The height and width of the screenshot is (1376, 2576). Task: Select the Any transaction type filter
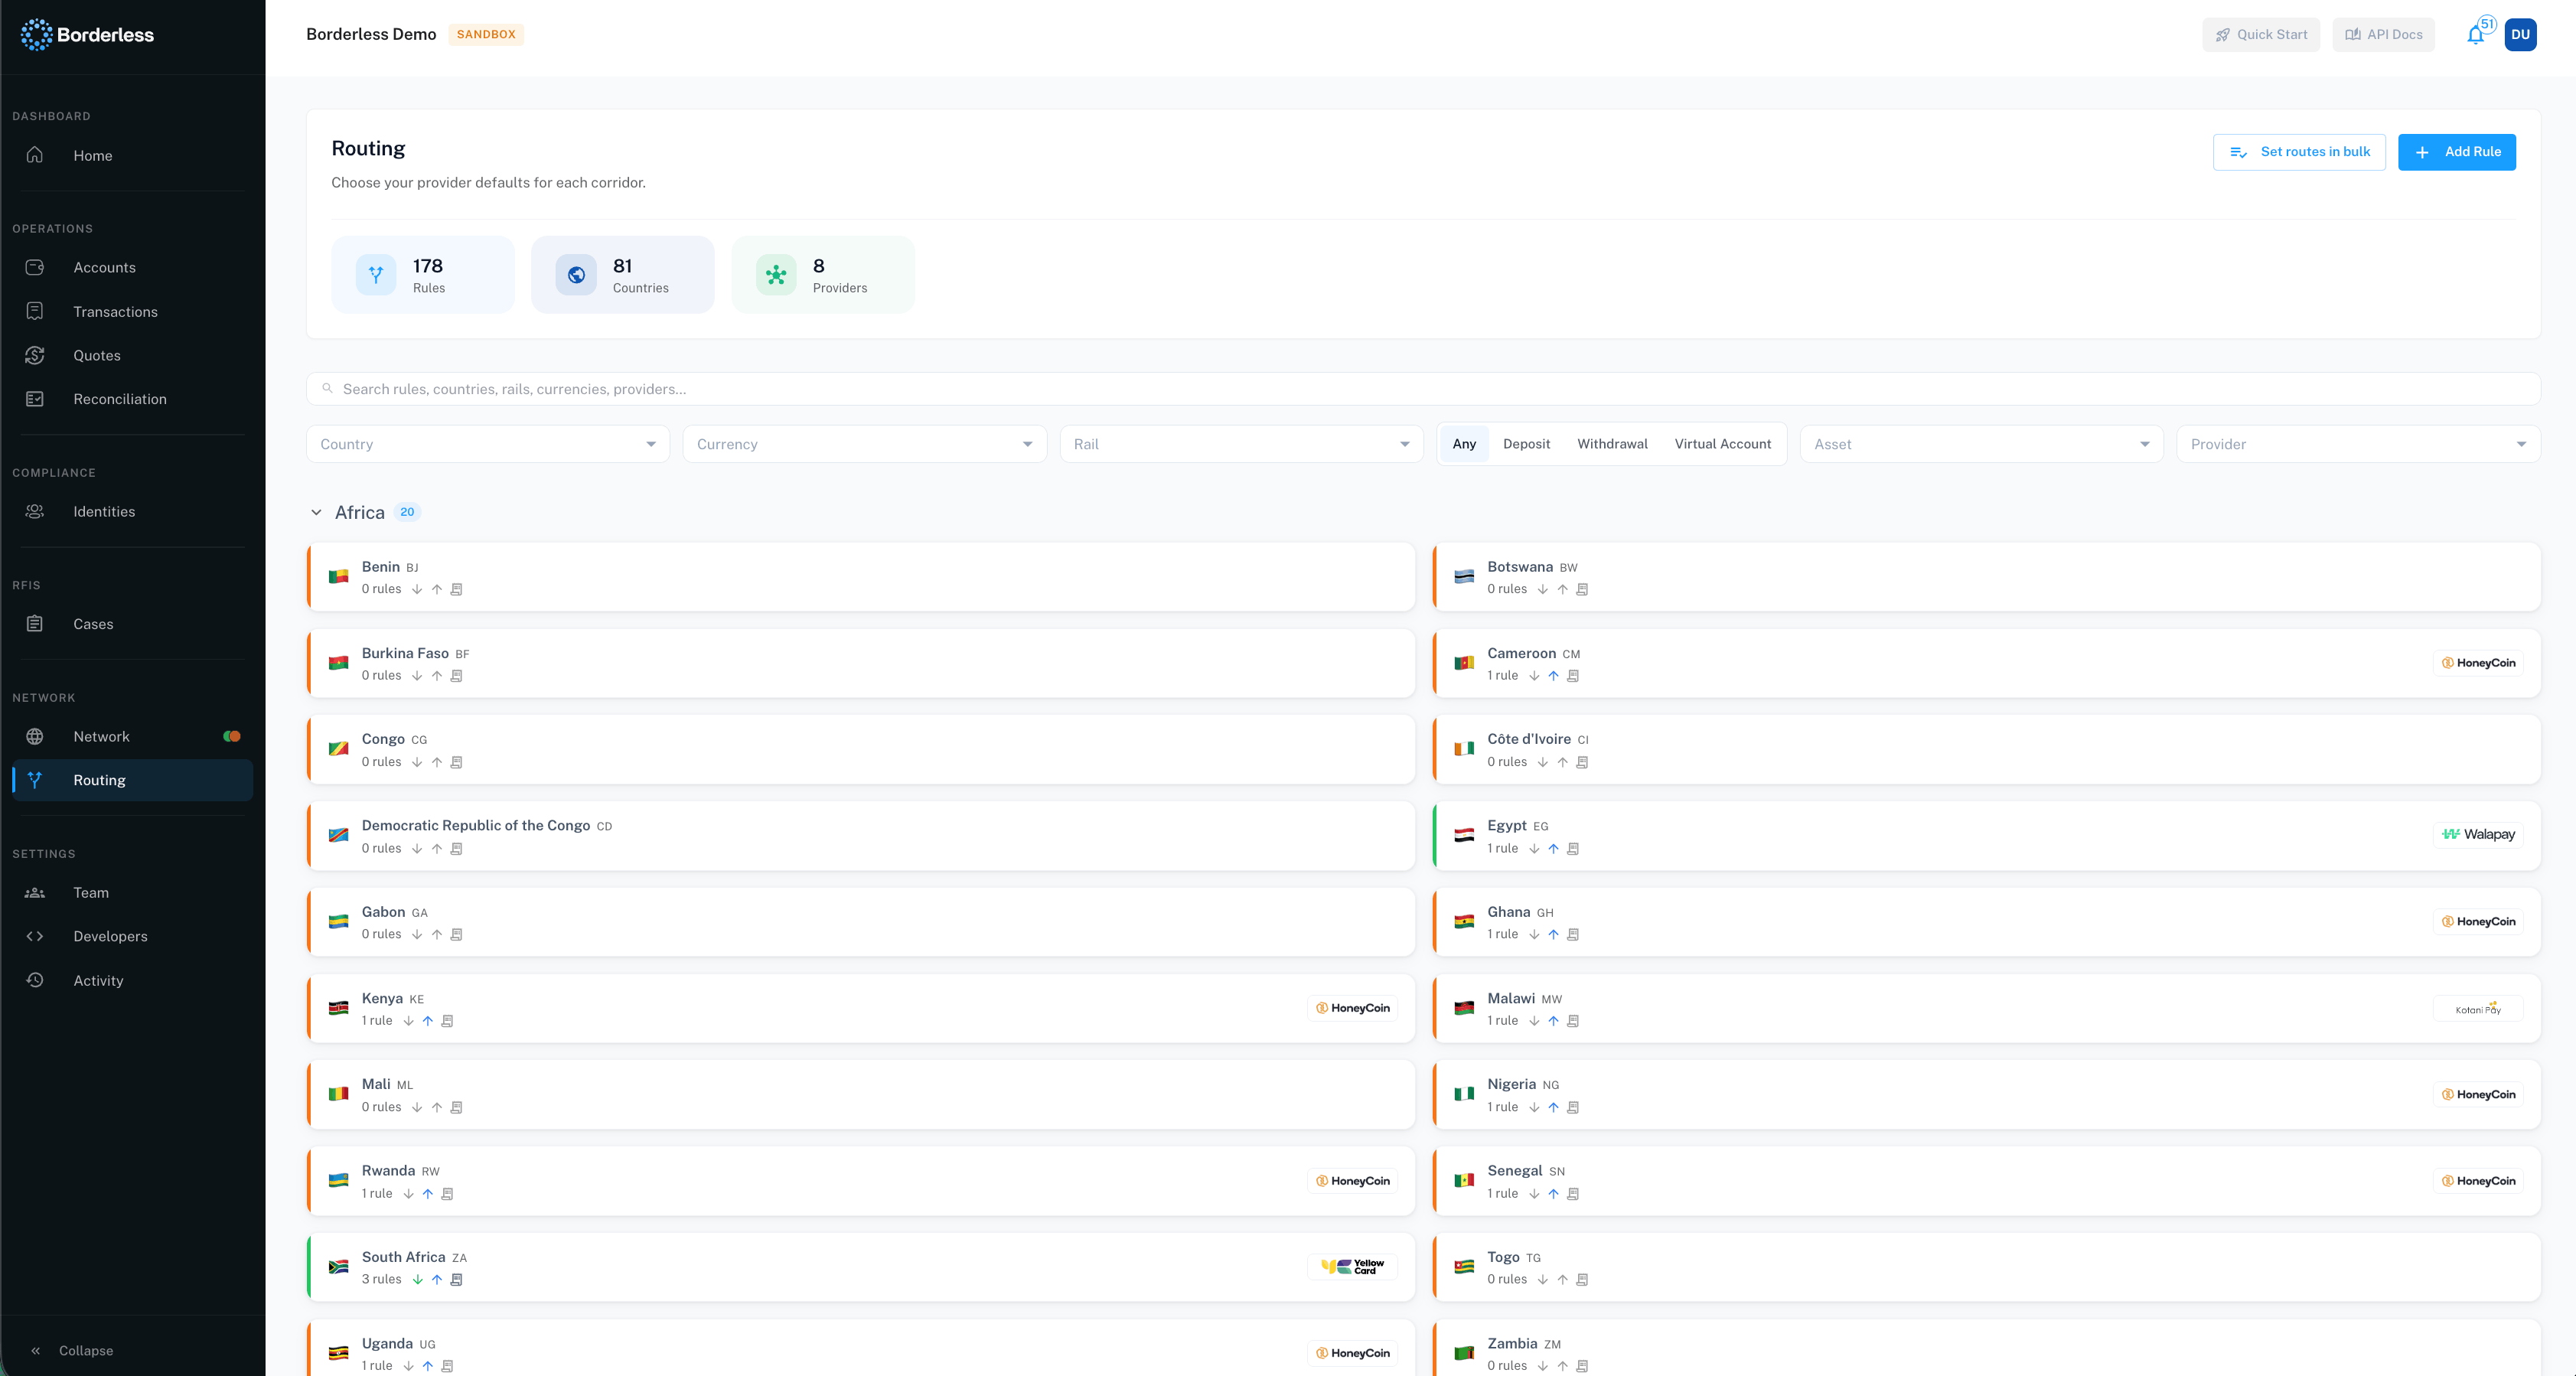[x=1464, y=444]
